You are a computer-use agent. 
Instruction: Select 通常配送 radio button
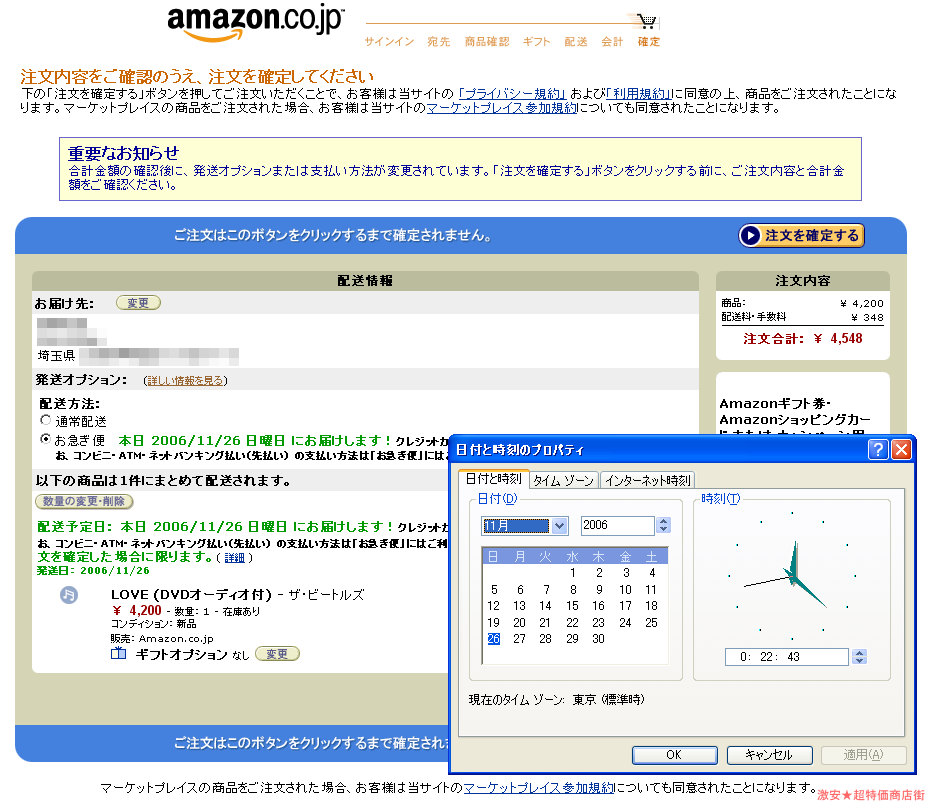pyautogui.click(x=46, y=420)
